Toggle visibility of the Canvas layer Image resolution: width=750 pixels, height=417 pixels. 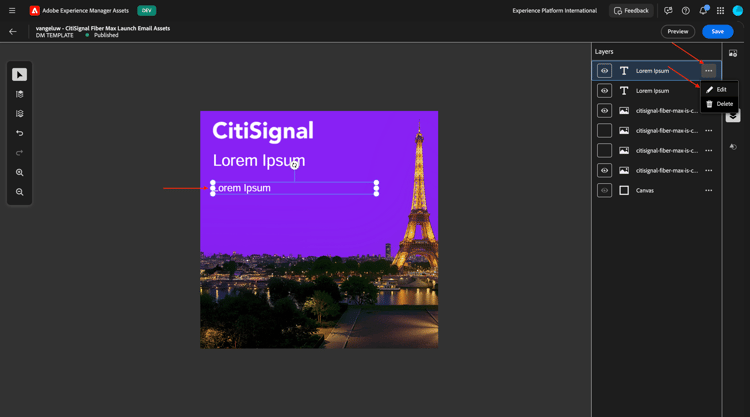tap(605, 190)
